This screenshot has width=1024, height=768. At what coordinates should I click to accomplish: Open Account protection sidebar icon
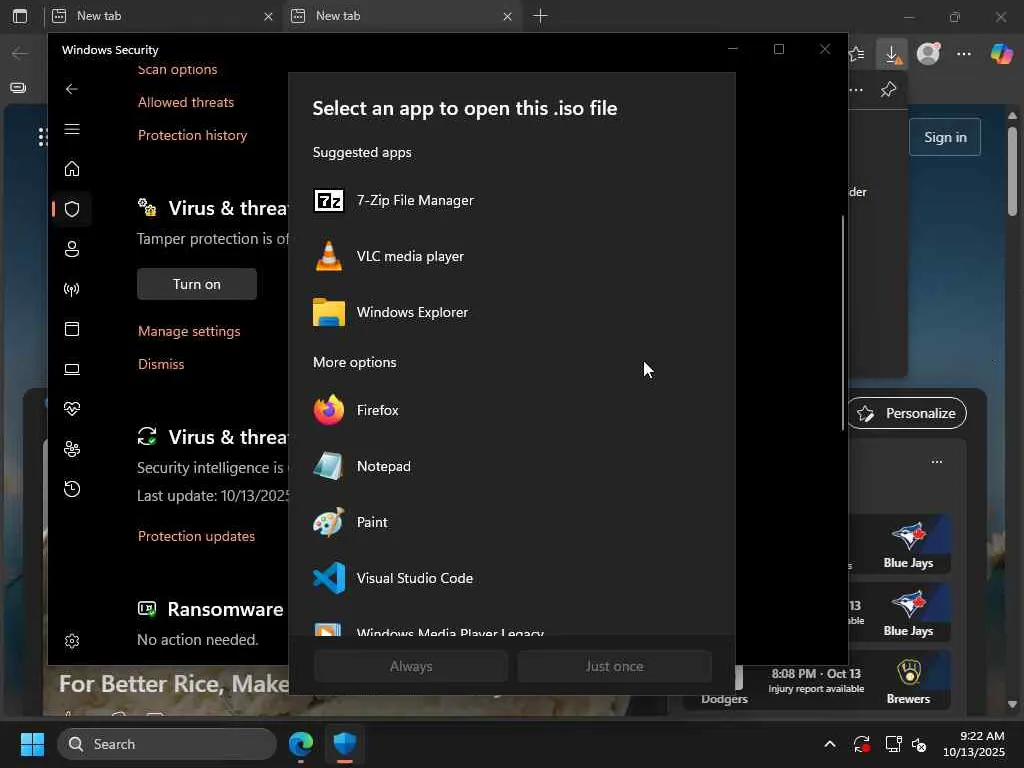coord(72,249)
